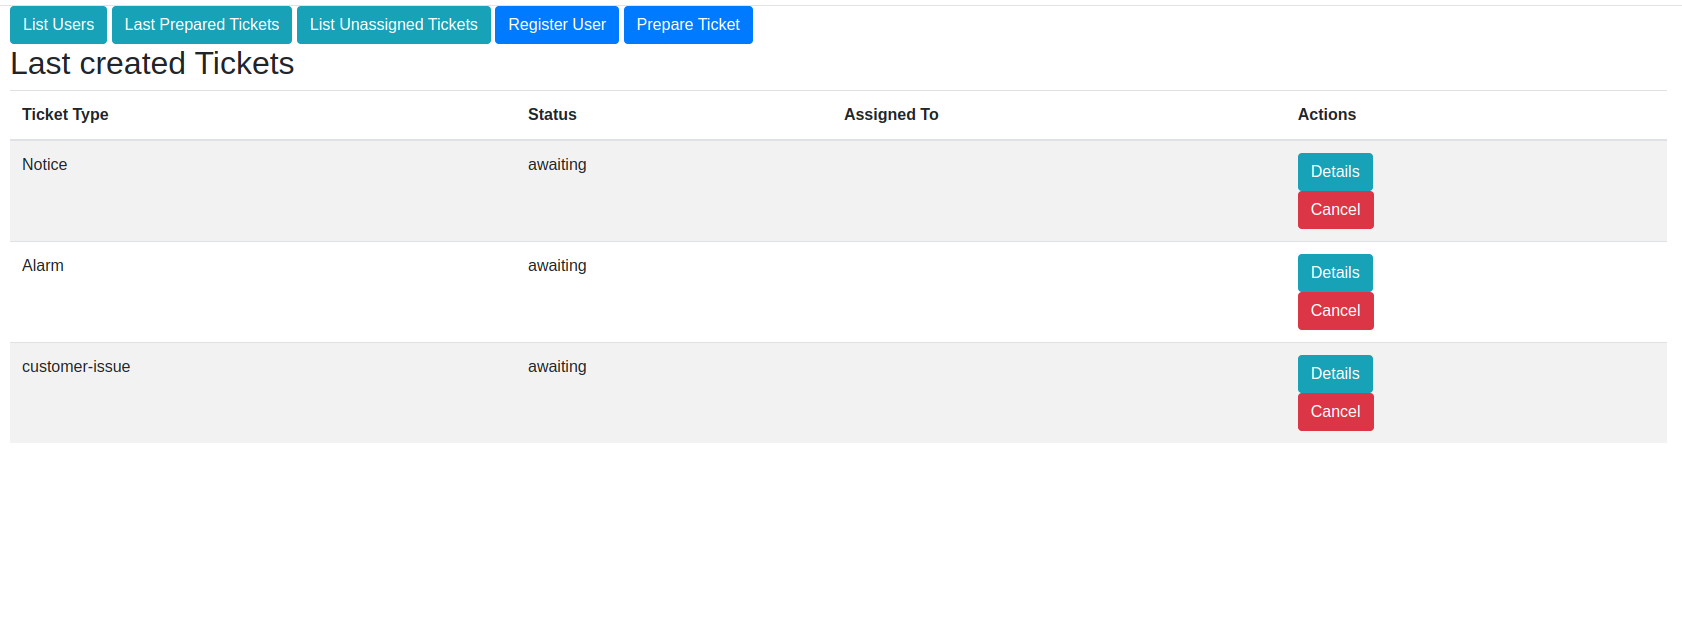The image size is (1682, 632).
Task: Click the Status column header
Action: pos(552,115)
